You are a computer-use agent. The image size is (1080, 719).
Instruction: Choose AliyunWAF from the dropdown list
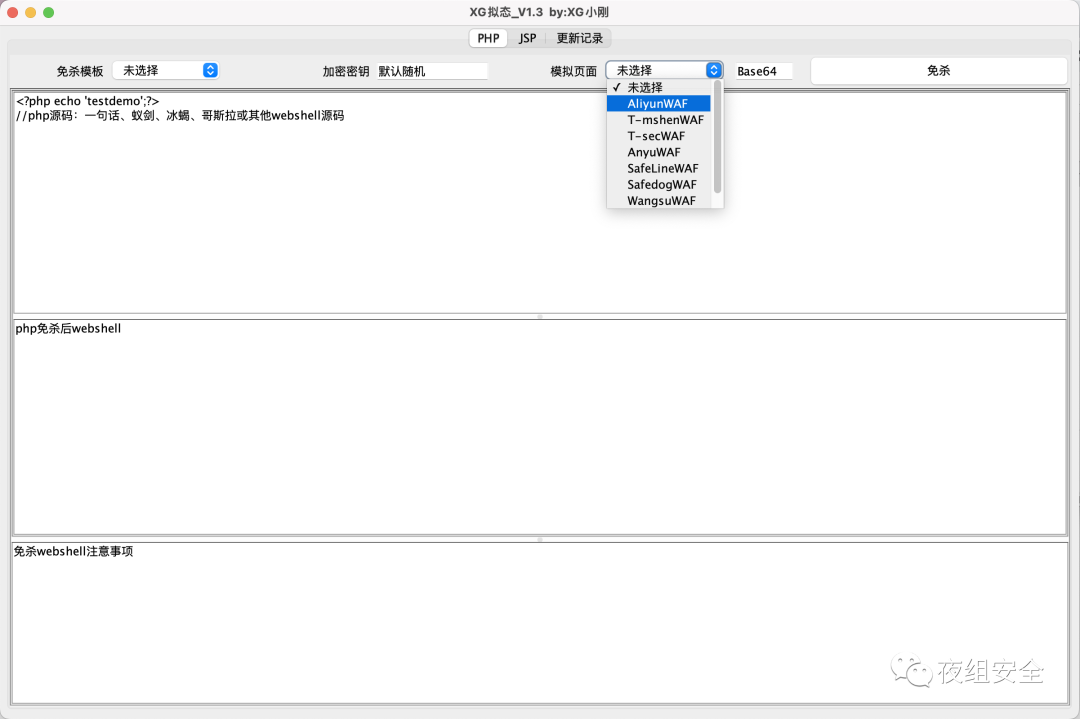(x=659, y=104)
